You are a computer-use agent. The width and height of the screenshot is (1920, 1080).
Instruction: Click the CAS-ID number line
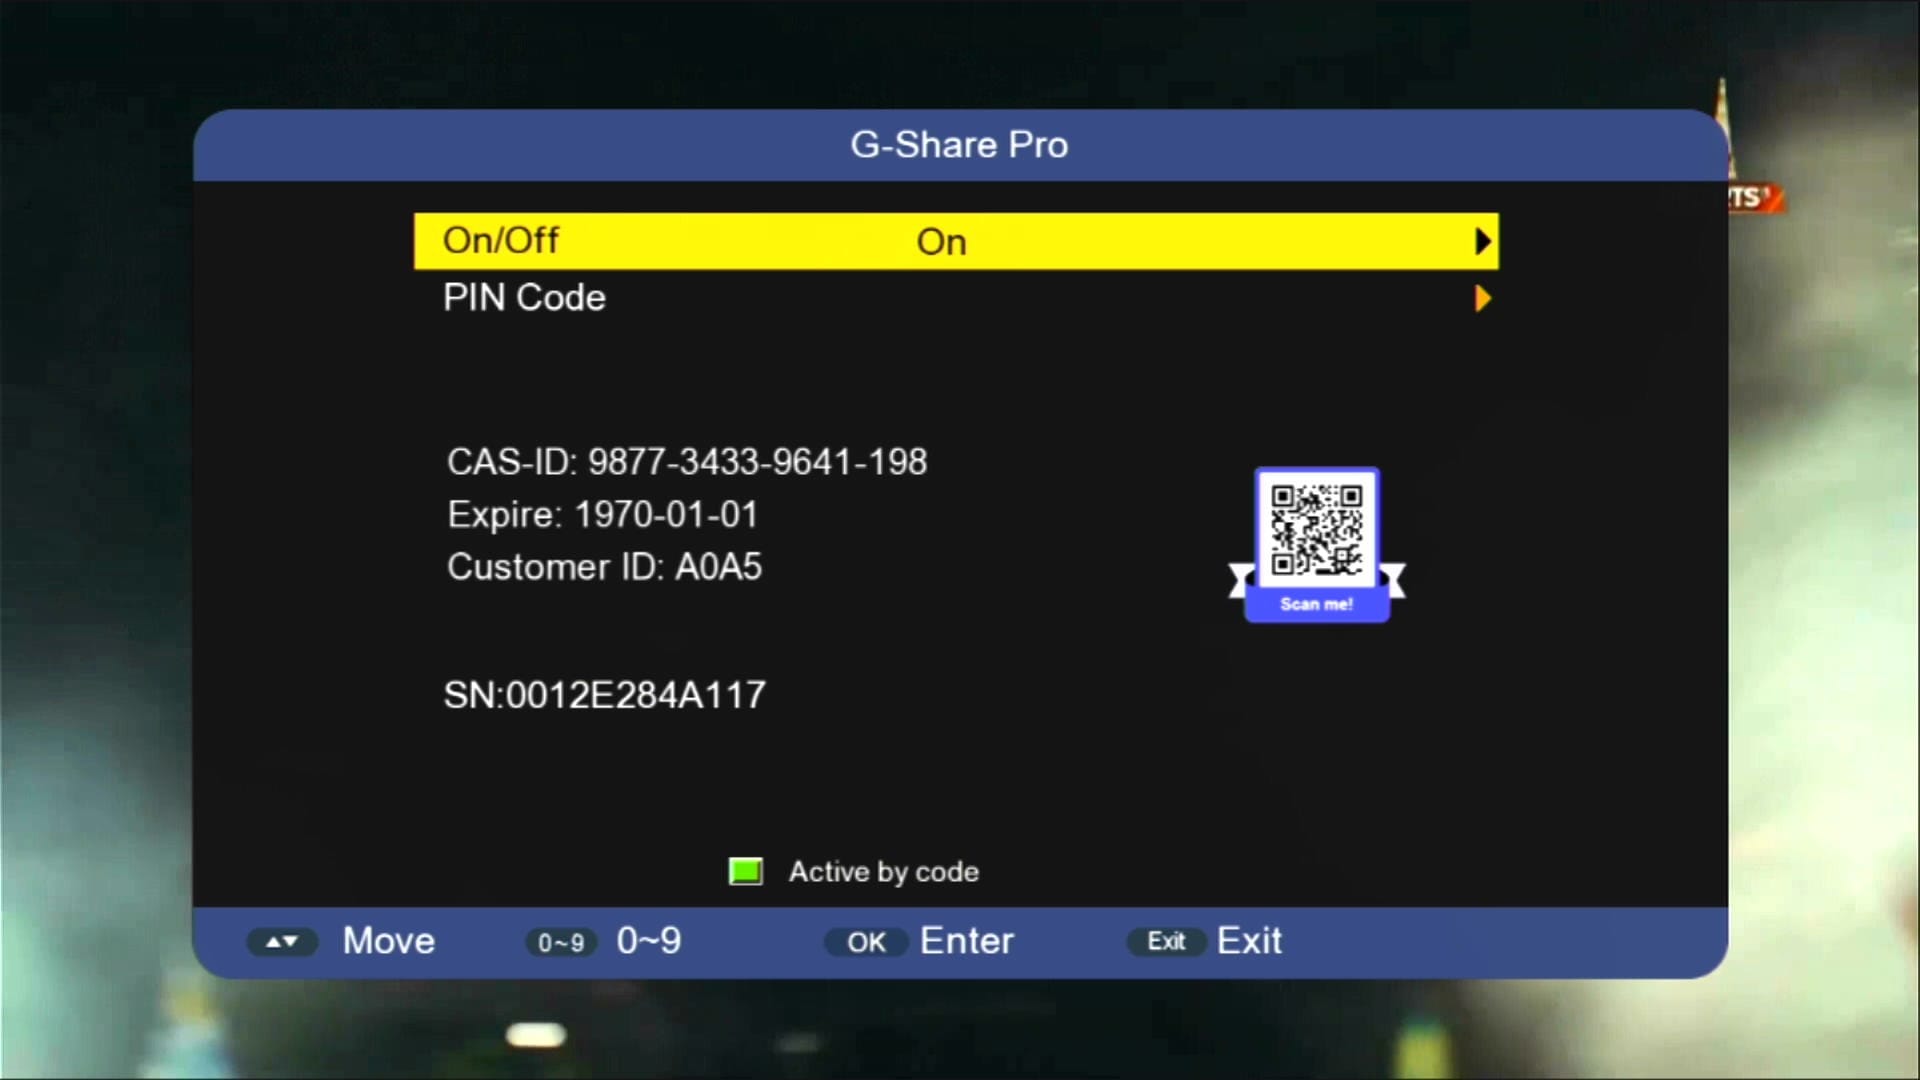[x=687, y=462]
